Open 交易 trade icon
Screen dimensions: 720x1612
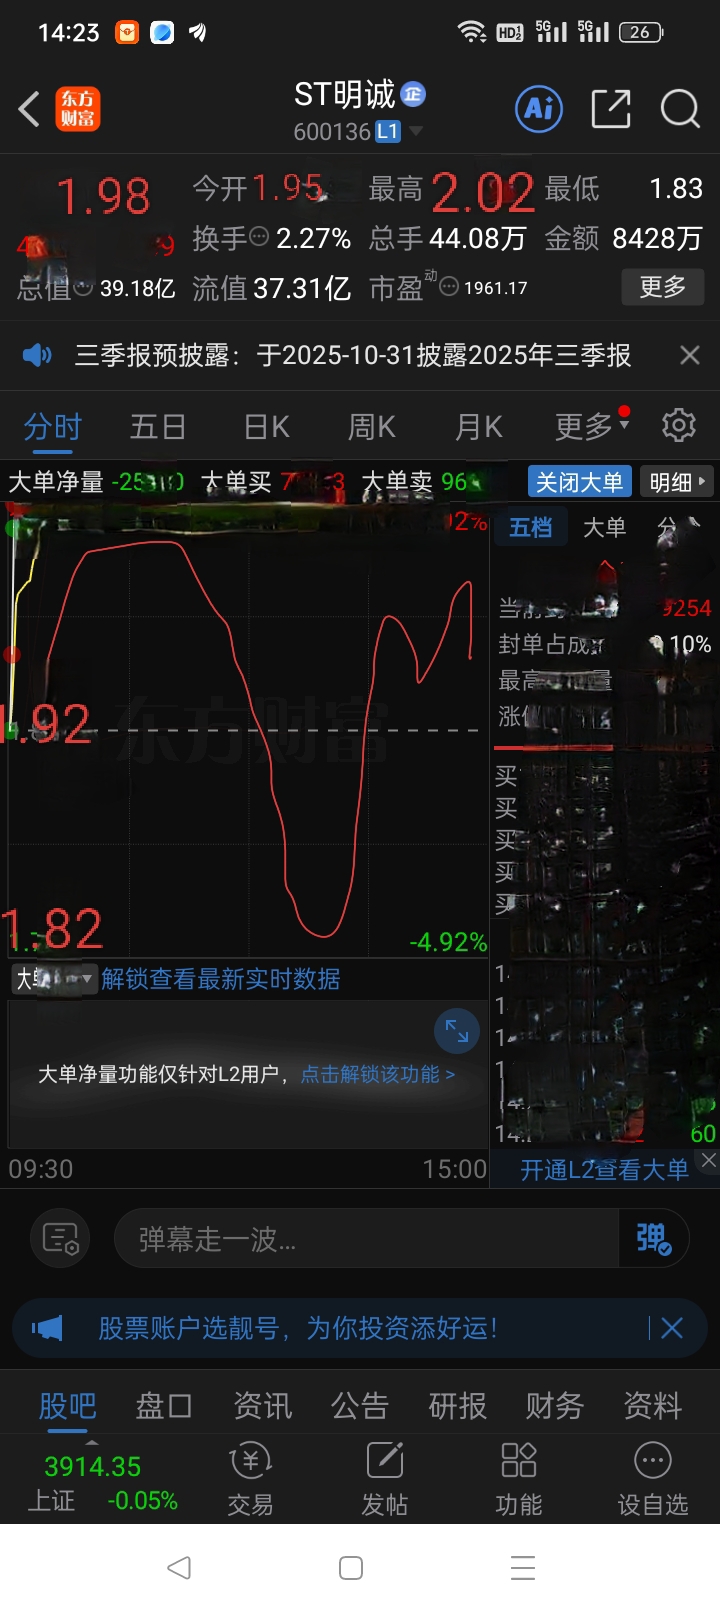[x=250, y=1480]
